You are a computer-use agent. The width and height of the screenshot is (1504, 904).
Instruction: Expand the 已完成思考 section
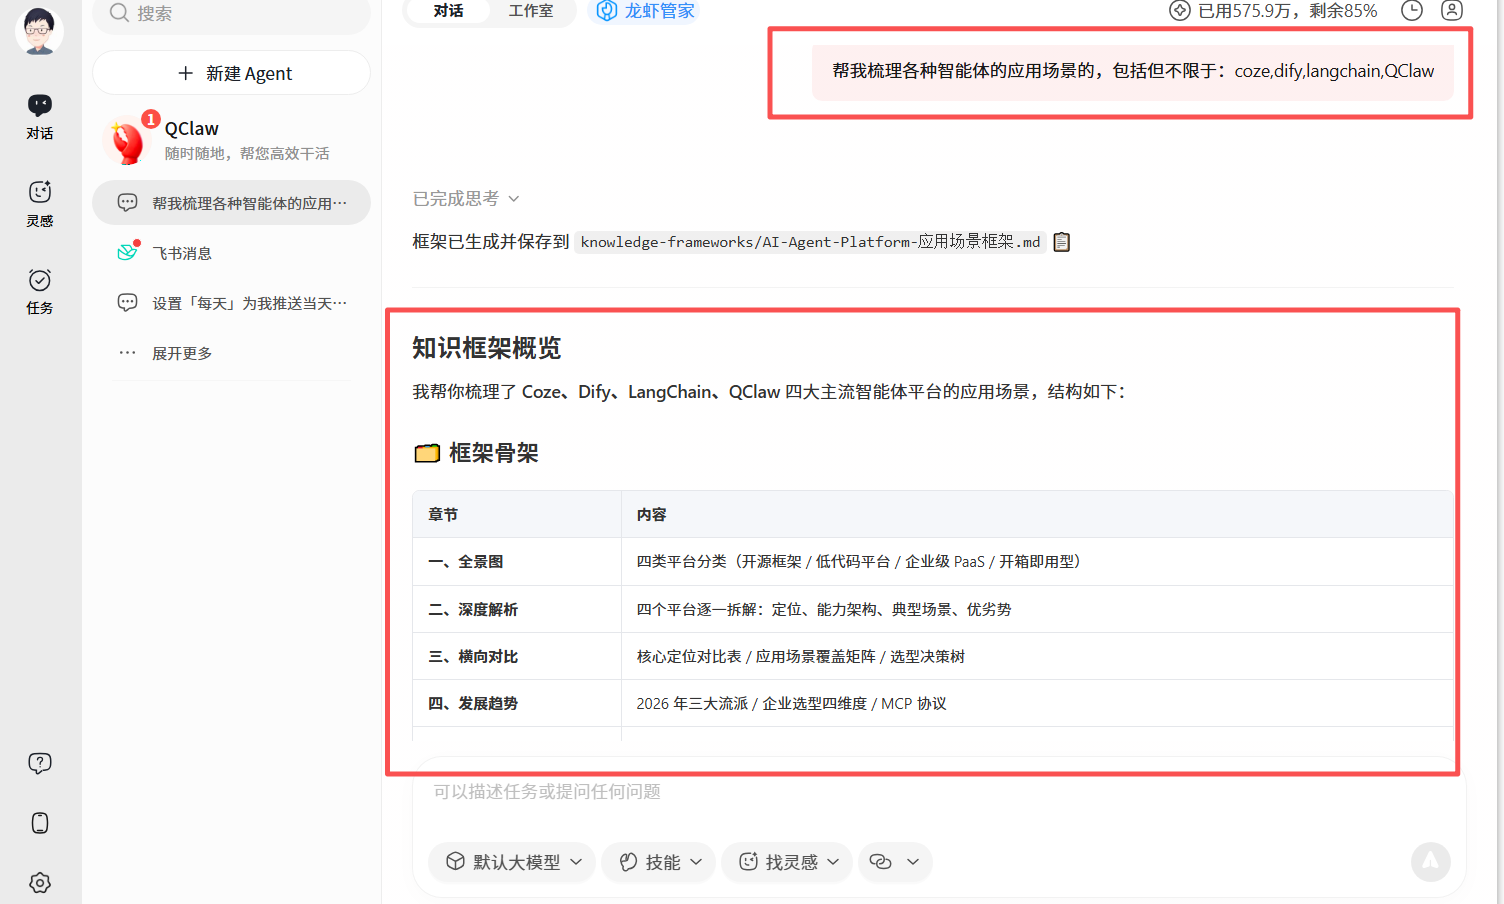(x=466, y=199)
